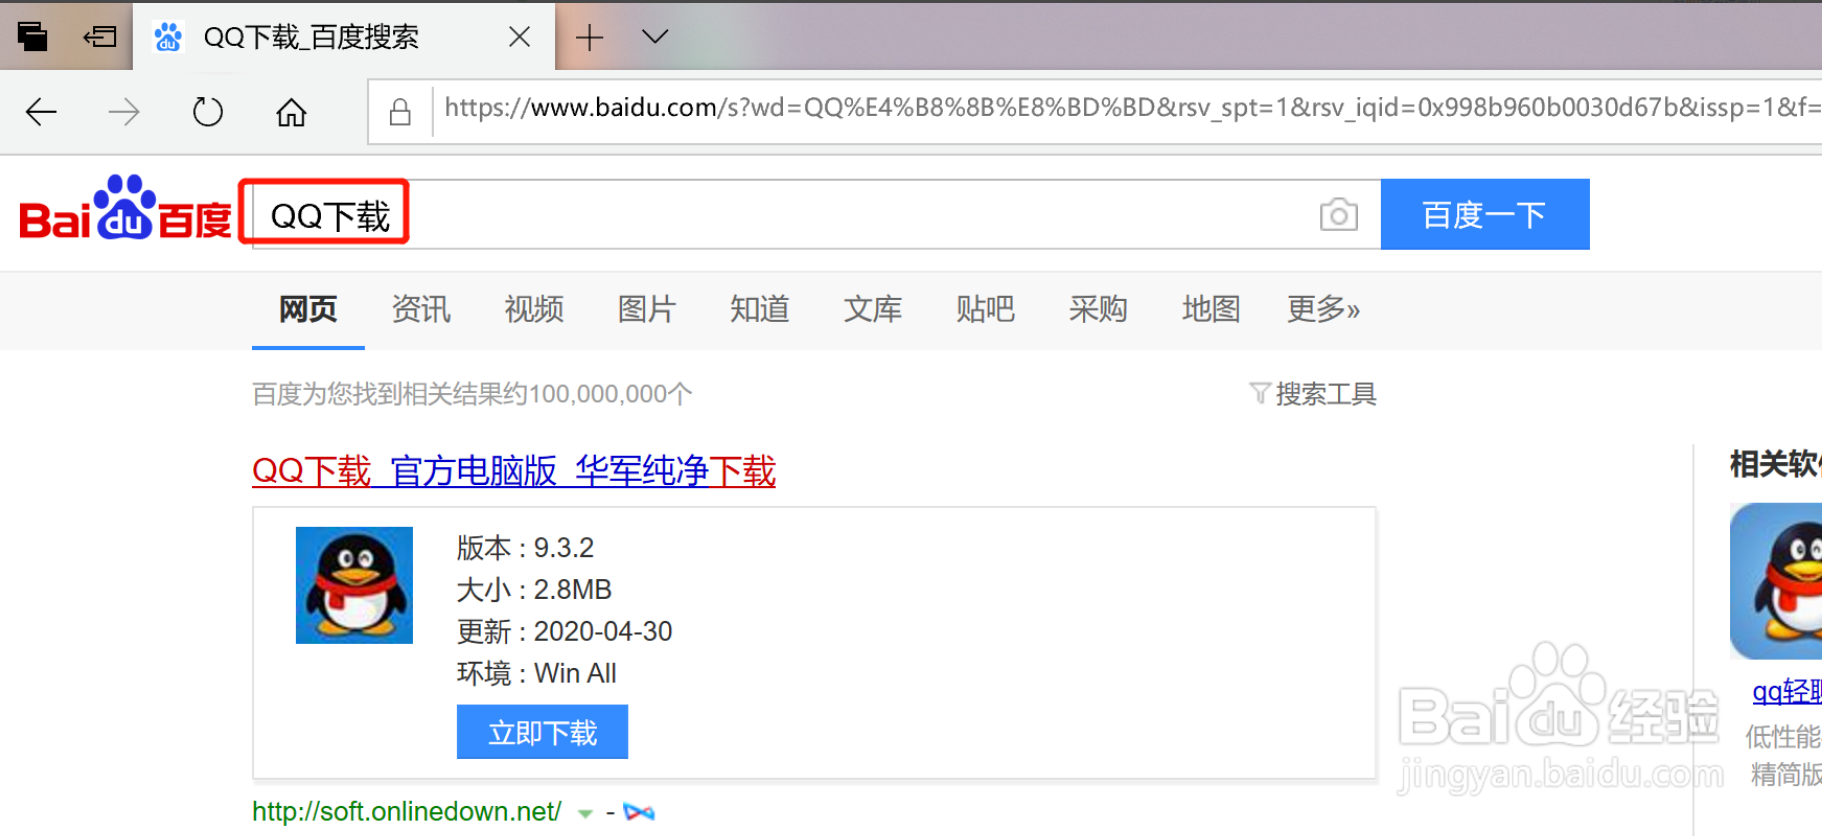
Task: Click the 相关软件 sidebar heading
Action: pos(1775,464)
